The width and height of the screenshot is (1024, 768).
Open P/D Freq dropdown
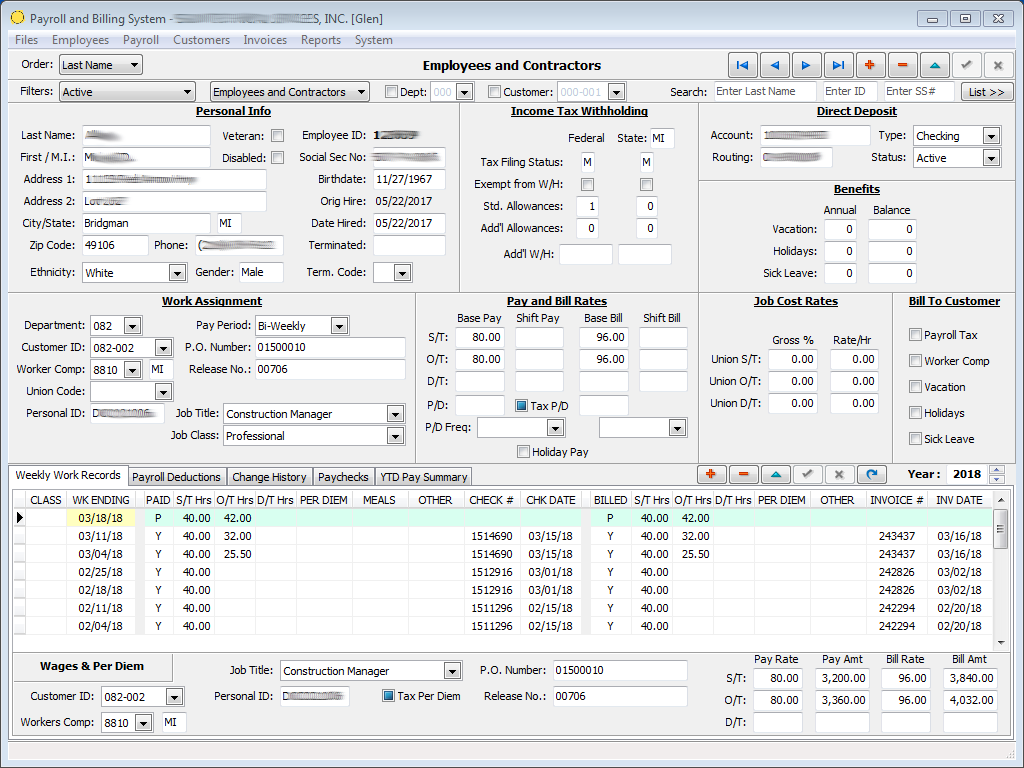[555, 428]
